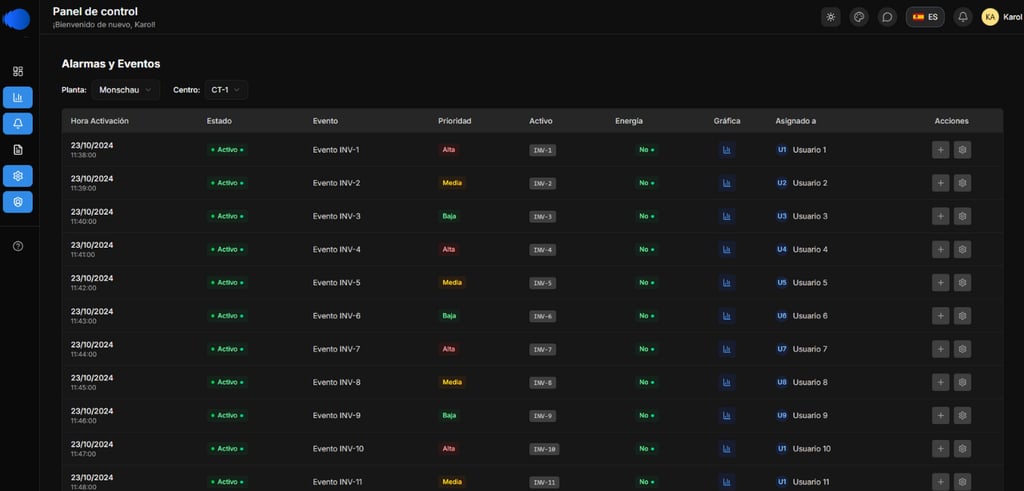
Task: Click the INV-4 asset chip
Action: tap(543, 249)
